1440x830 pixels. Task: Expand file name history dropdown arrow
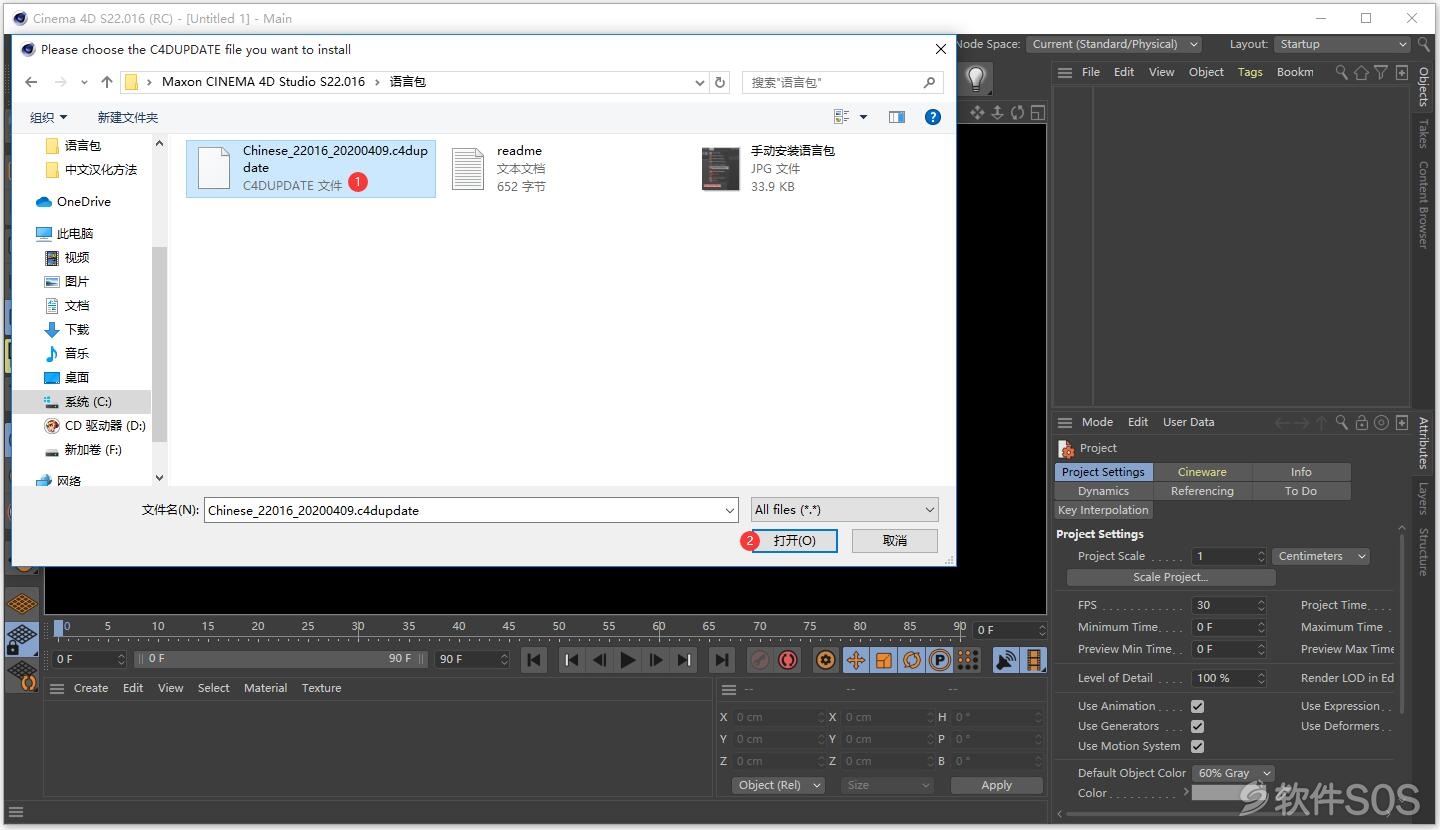(729, 510)
